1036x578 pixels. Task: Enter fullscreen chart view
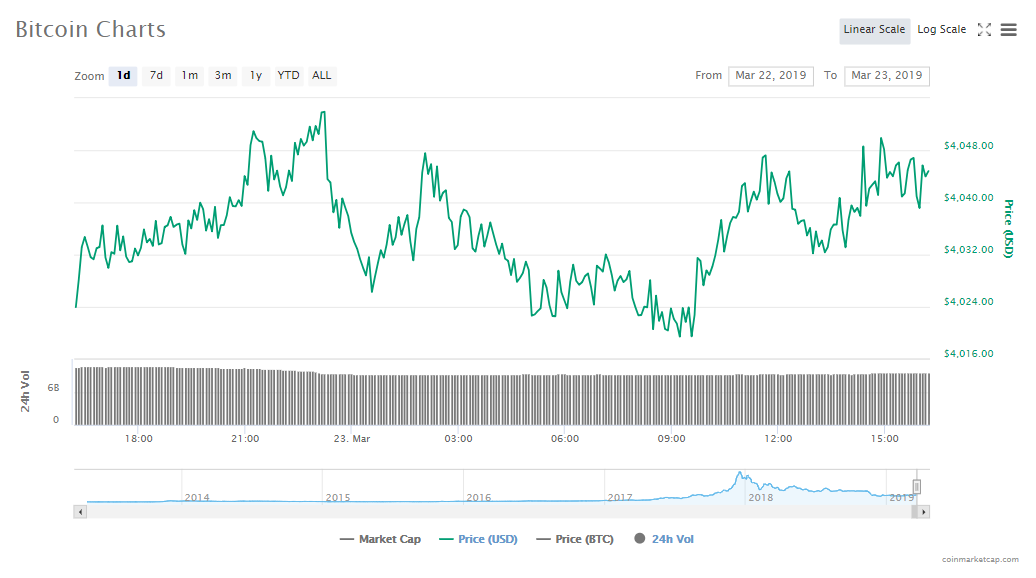click(984, 30)
